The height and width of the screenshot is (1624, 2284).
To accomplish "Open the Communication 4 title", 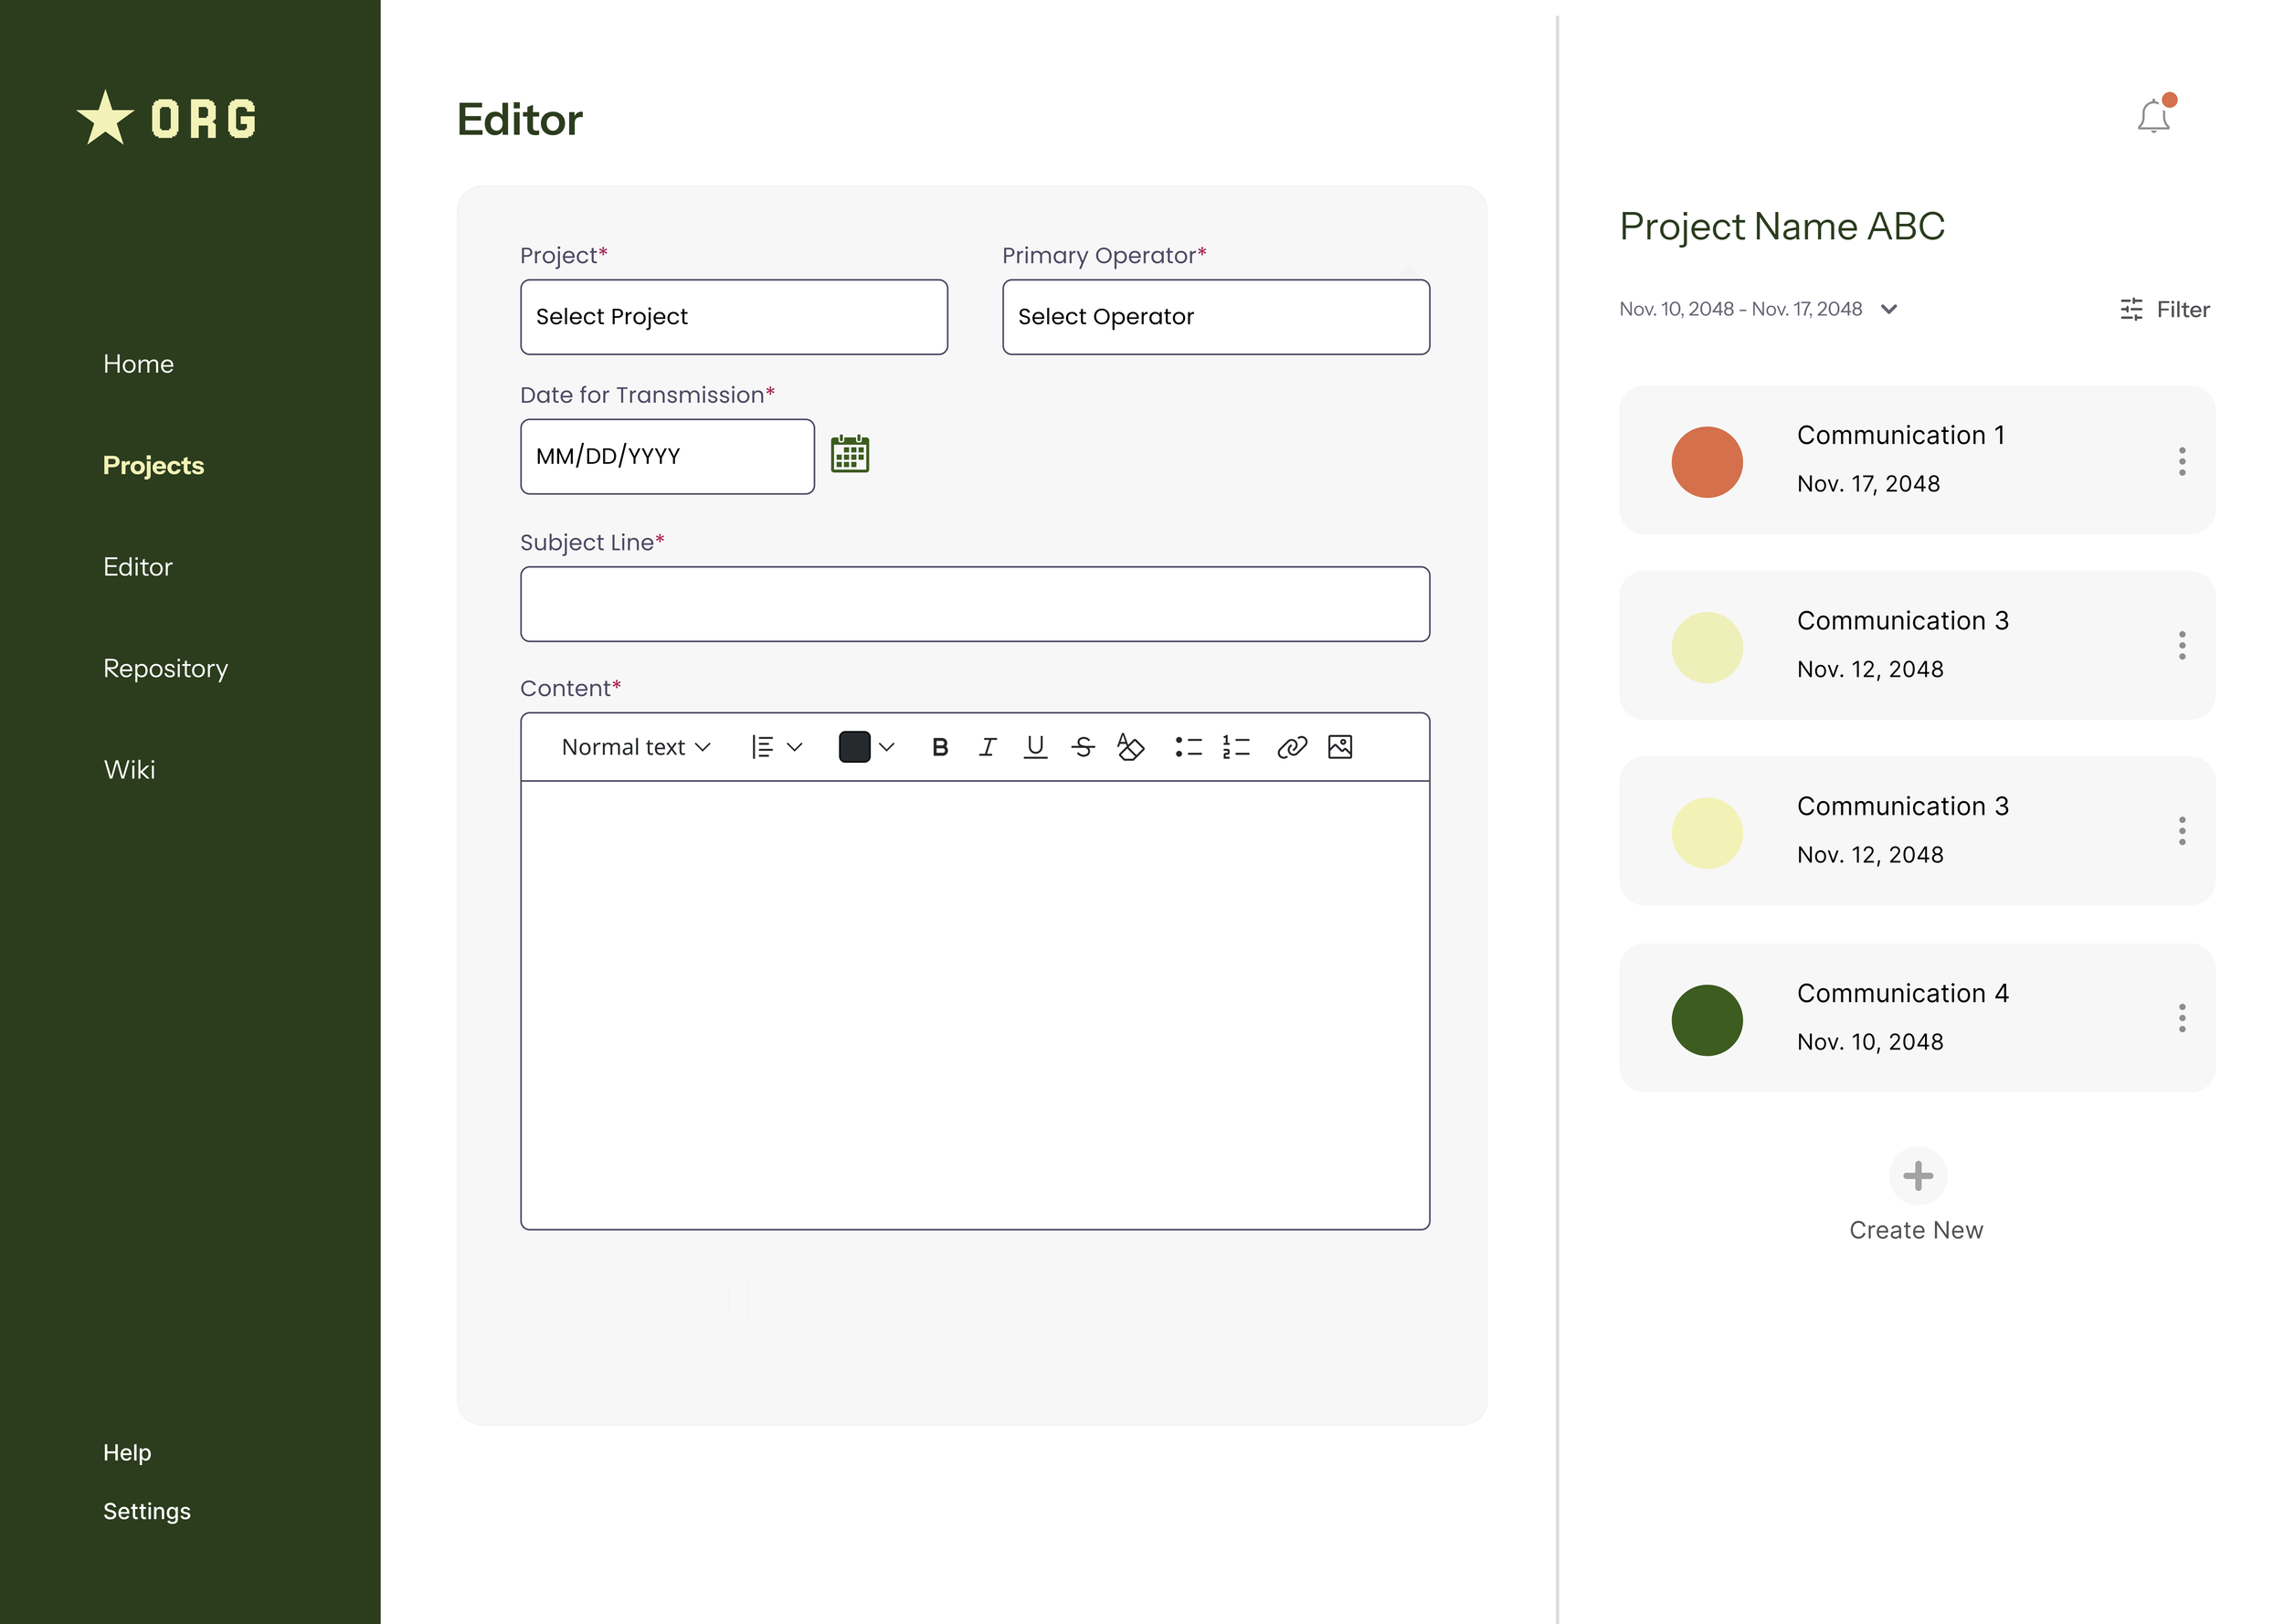I will tap(1902, 993).
